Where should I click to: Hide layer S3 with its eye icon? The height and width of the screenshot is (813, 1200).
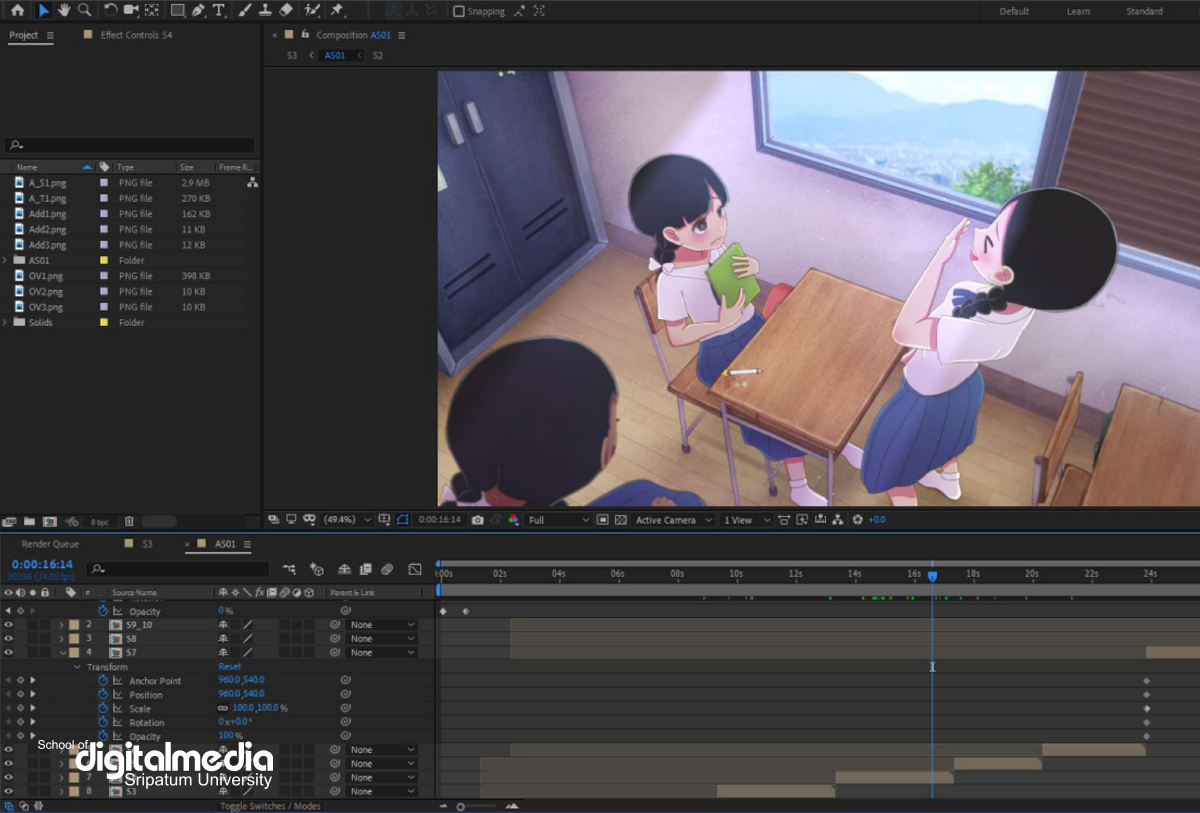(x=9, y=791)
